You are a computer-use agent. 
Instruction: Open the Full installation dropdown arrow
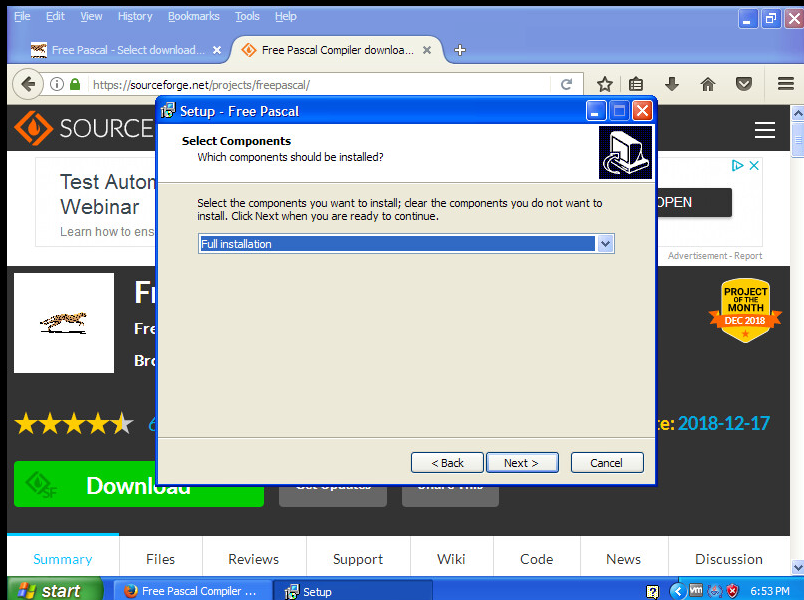605,244
